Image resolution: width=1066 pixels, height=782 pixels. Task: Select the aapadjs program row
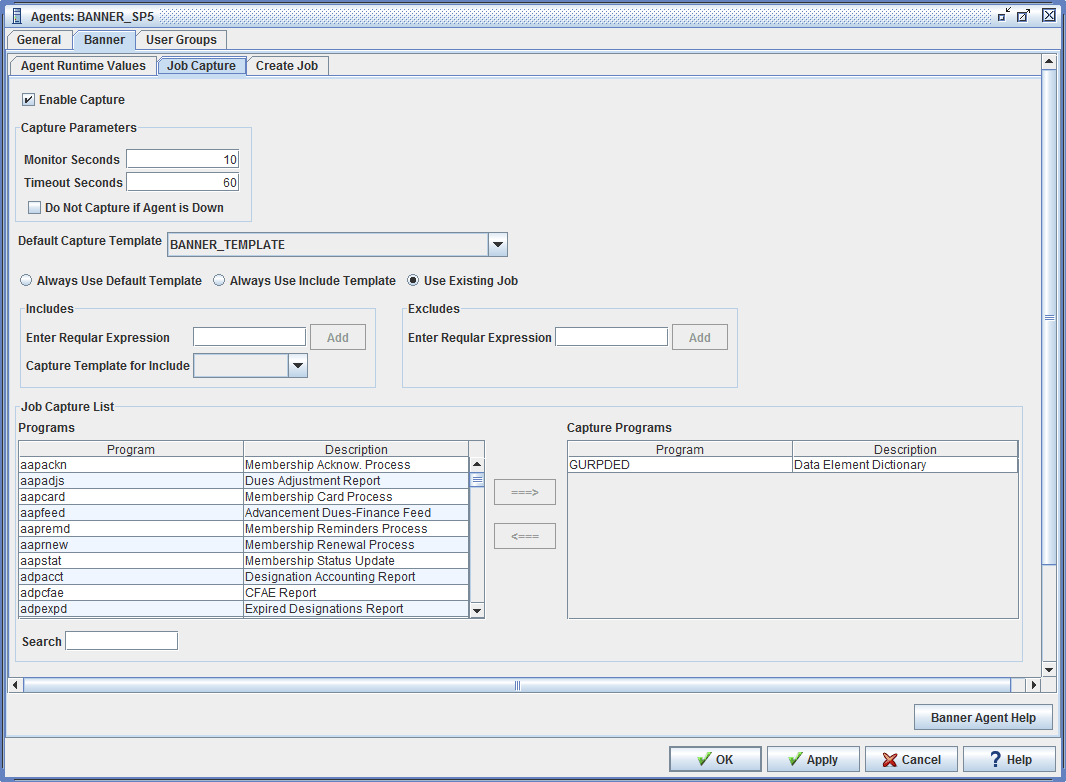coord(243,481)
